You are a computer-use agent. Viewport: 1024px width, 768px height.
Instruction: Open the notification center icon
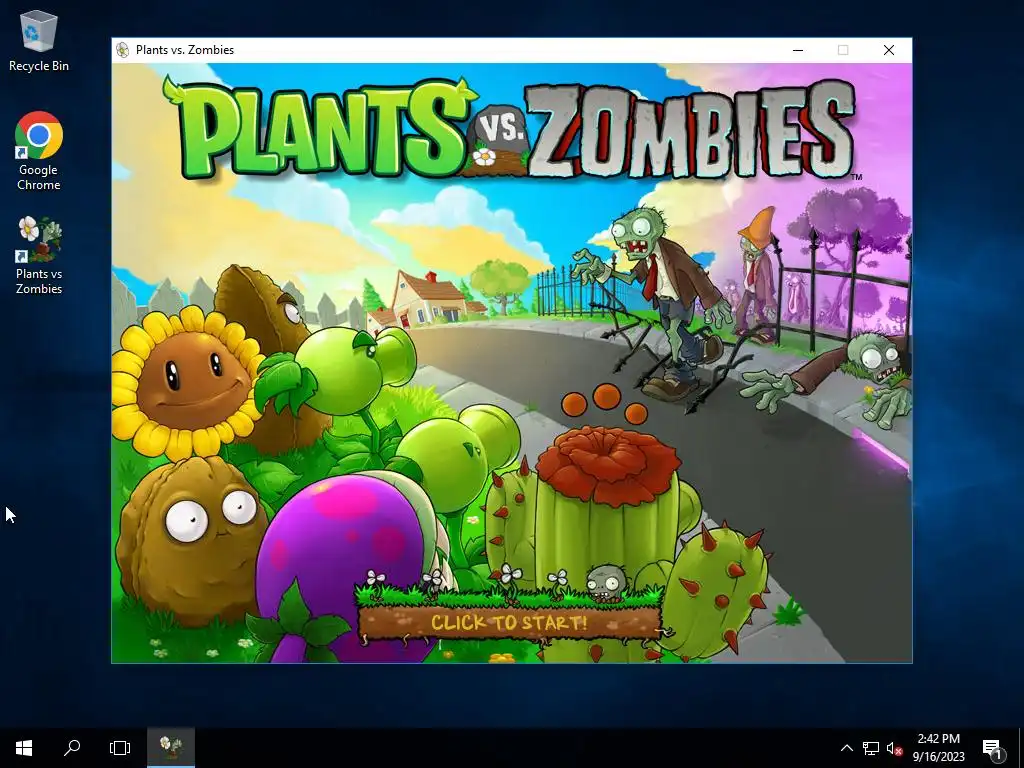point(993,748)
